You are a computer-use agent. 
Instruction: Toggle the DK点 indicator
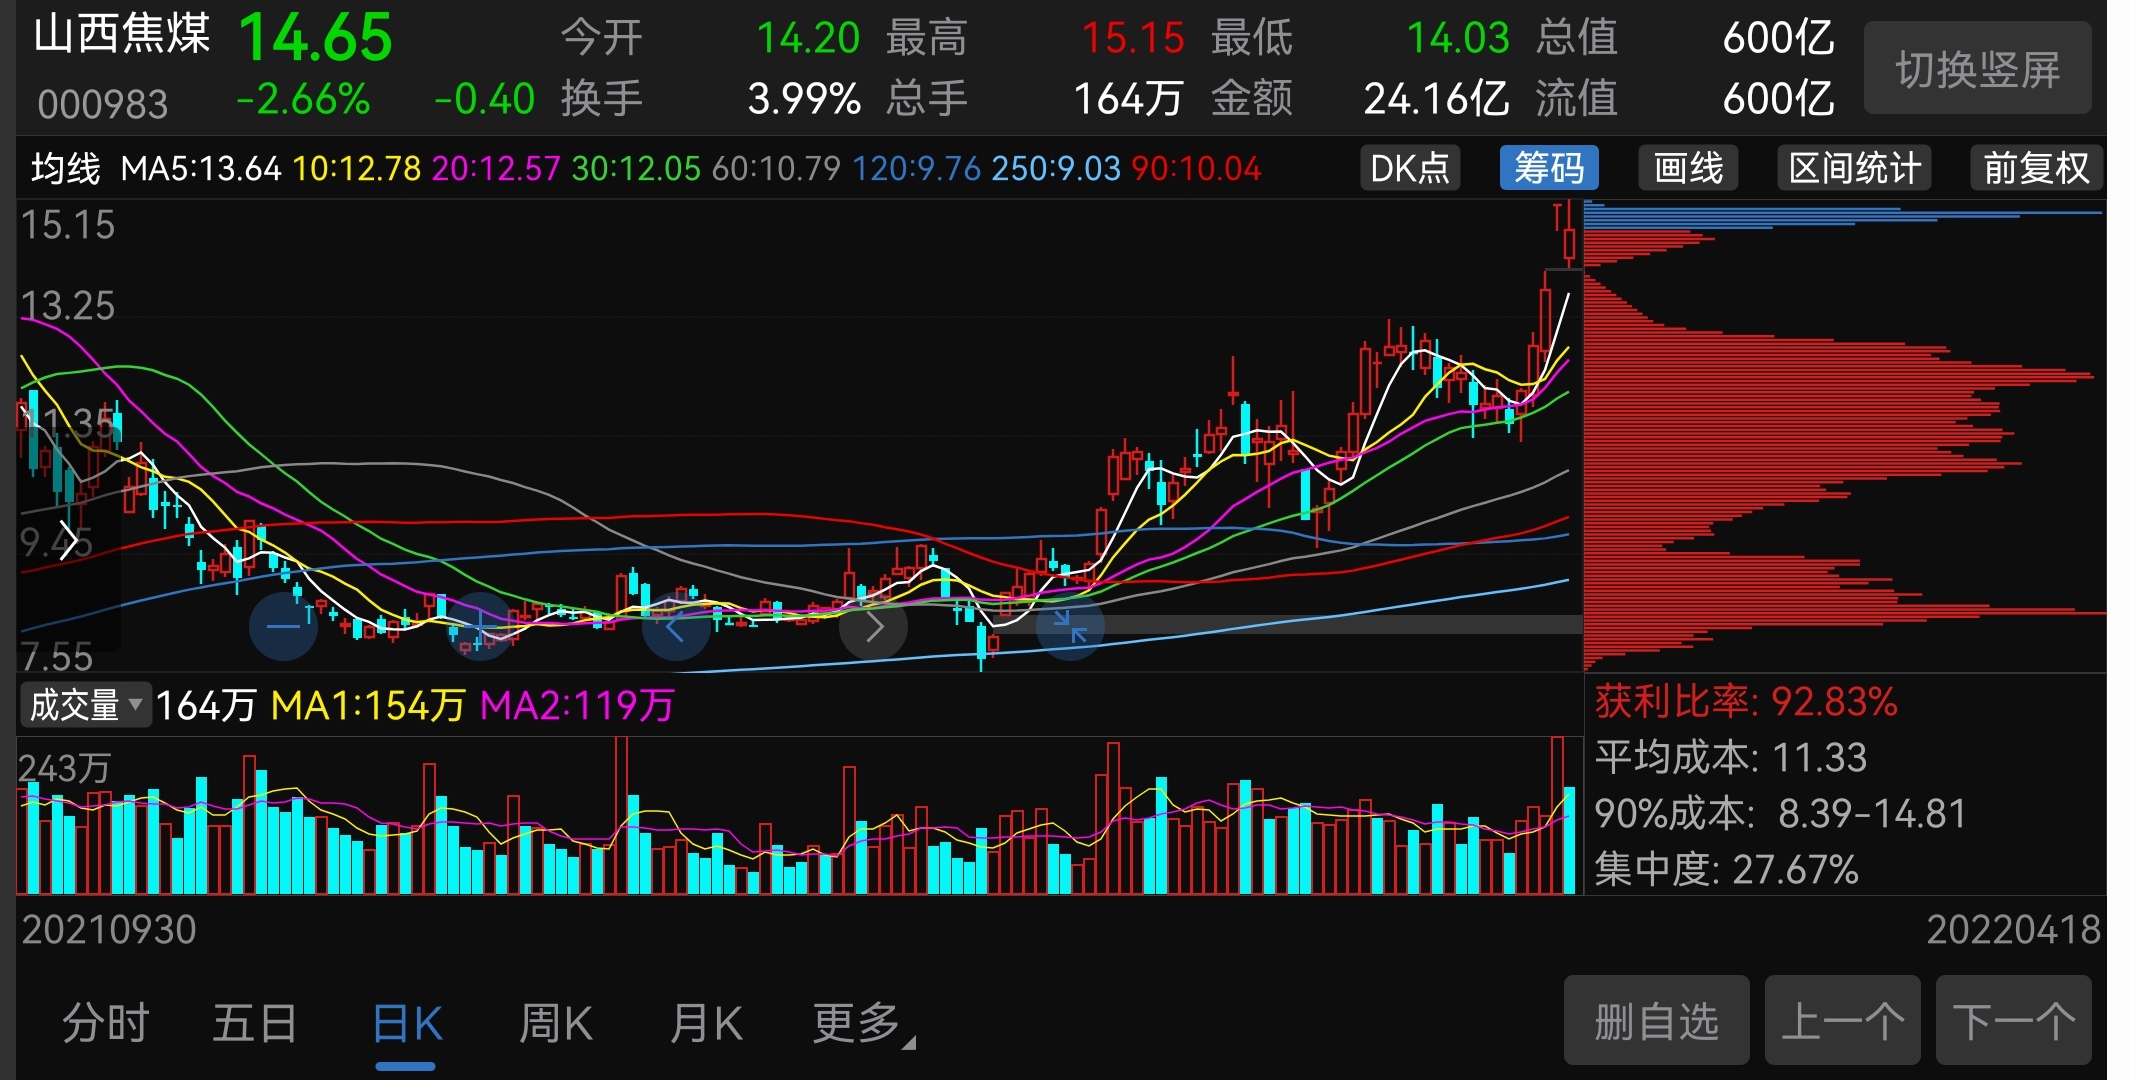1410,168
